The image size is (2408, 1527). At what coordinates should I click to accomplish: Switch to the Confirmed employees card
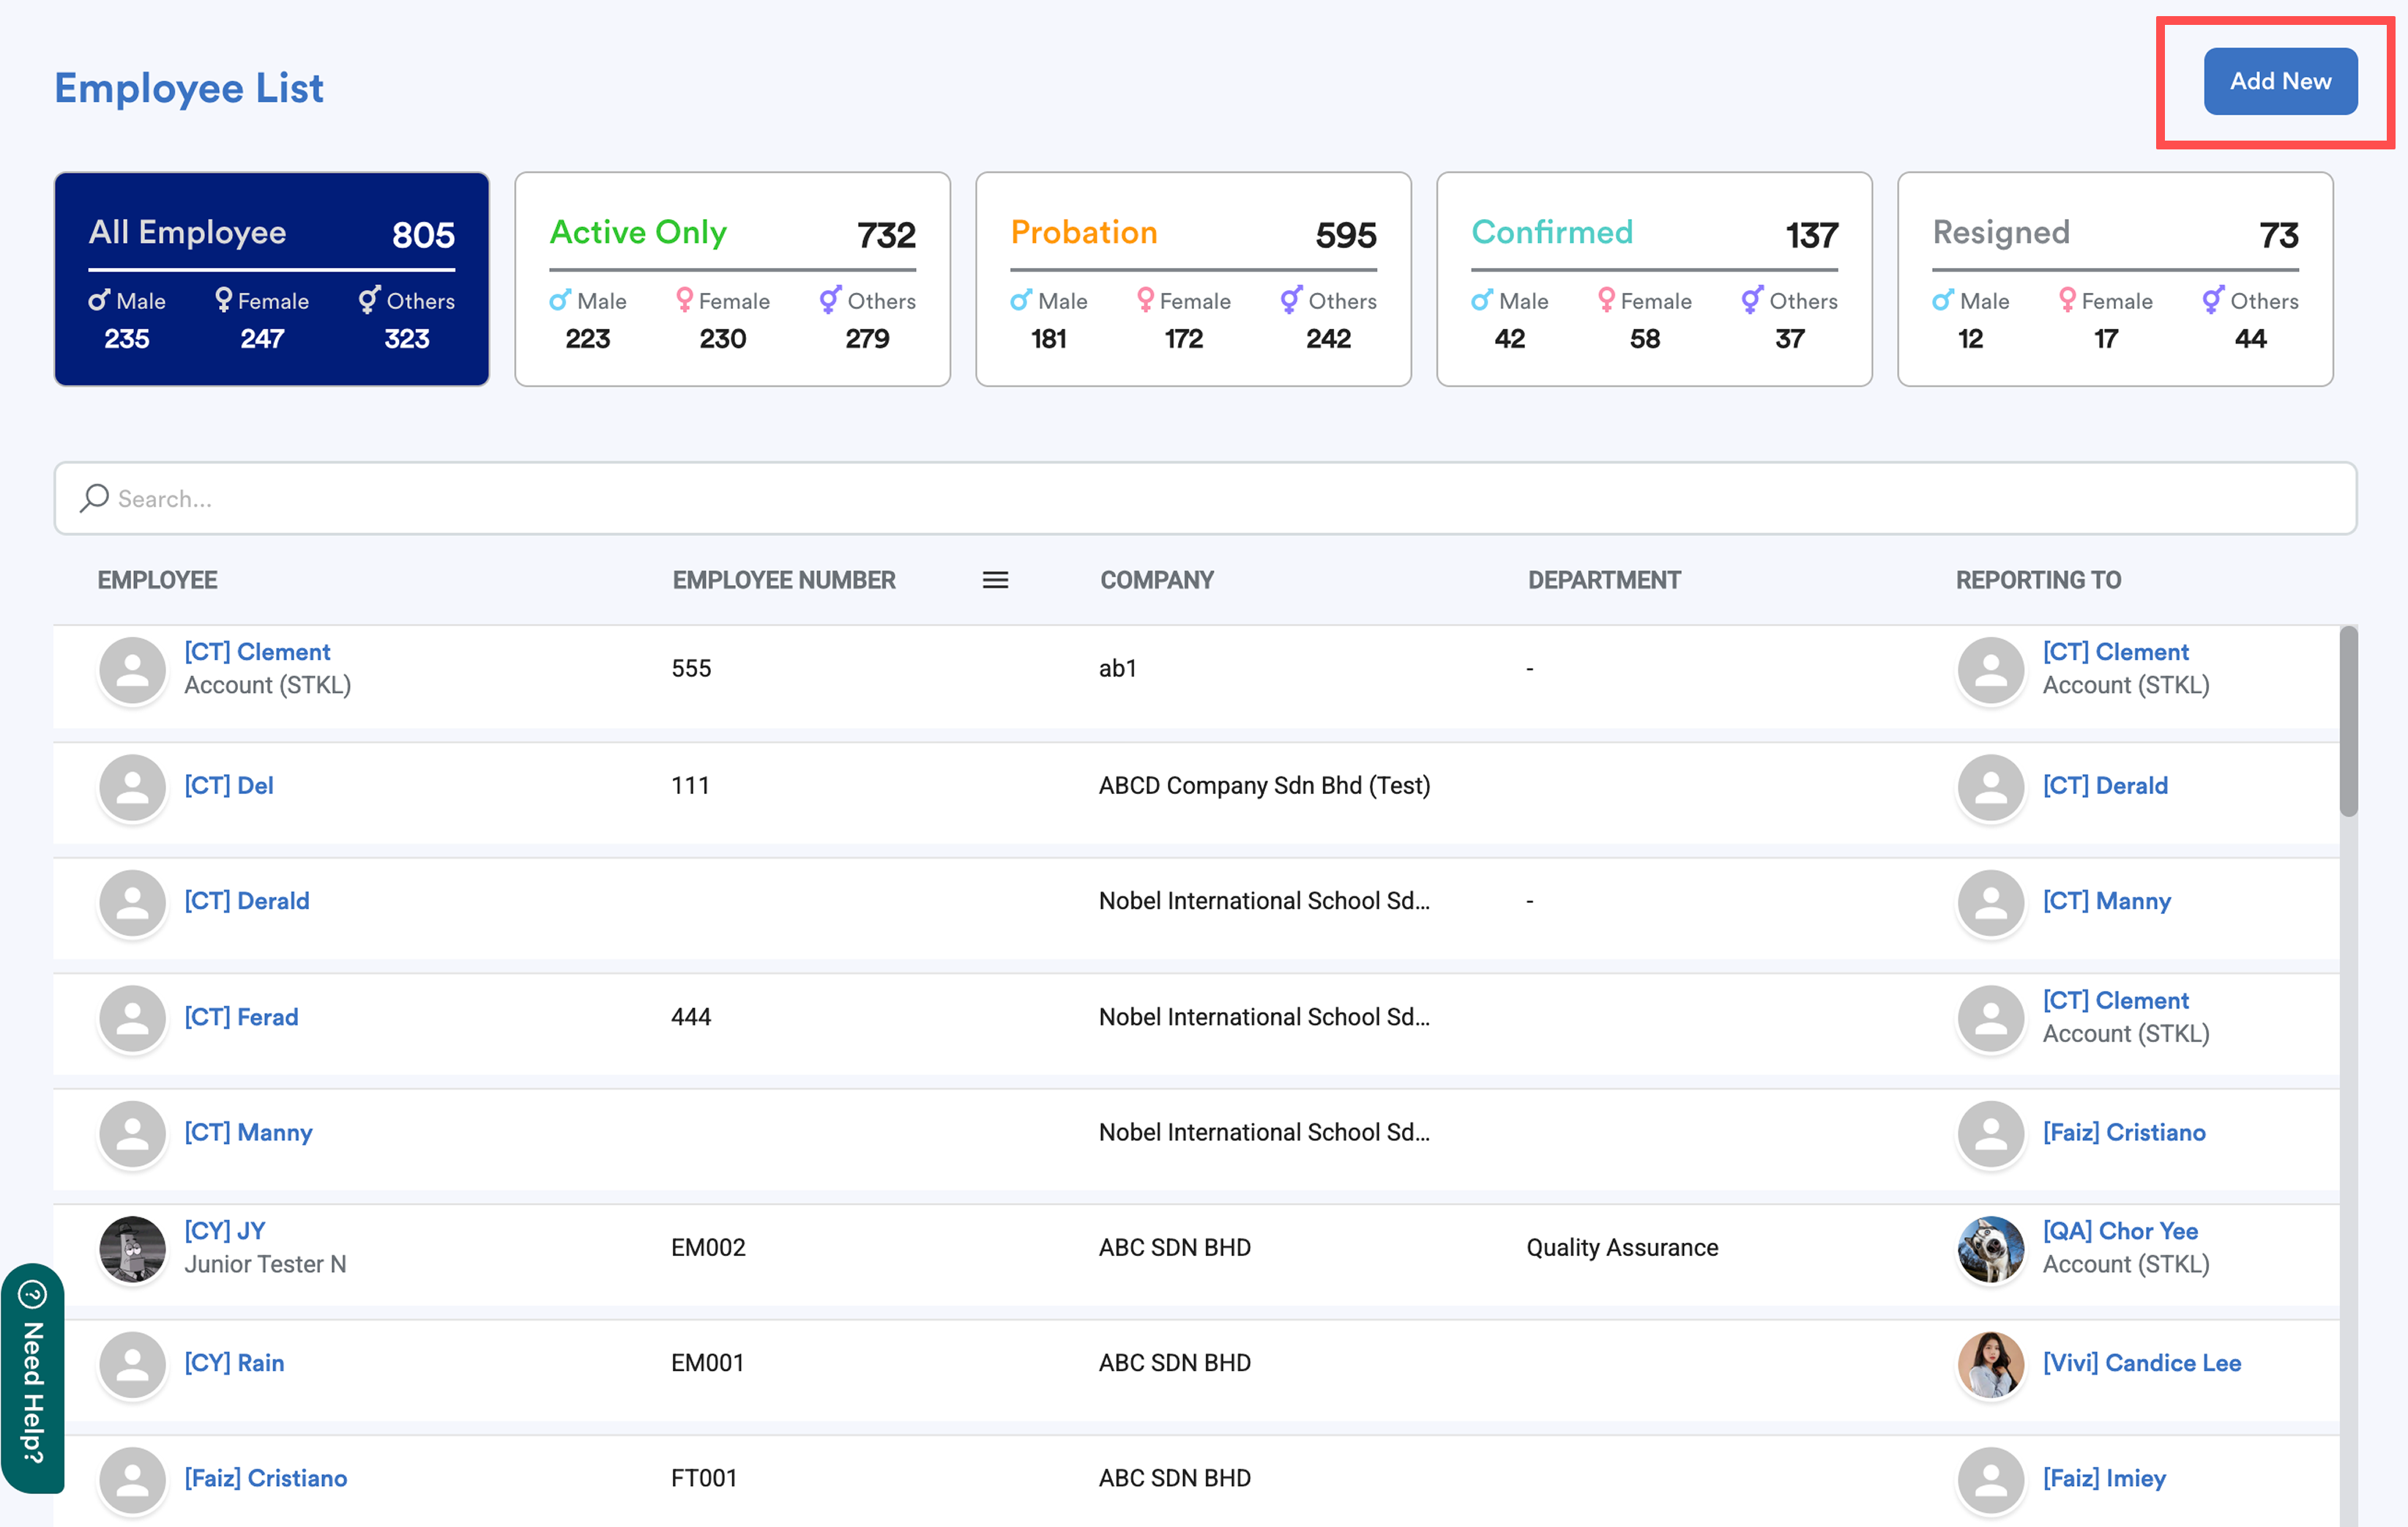tap(1654, 279)
